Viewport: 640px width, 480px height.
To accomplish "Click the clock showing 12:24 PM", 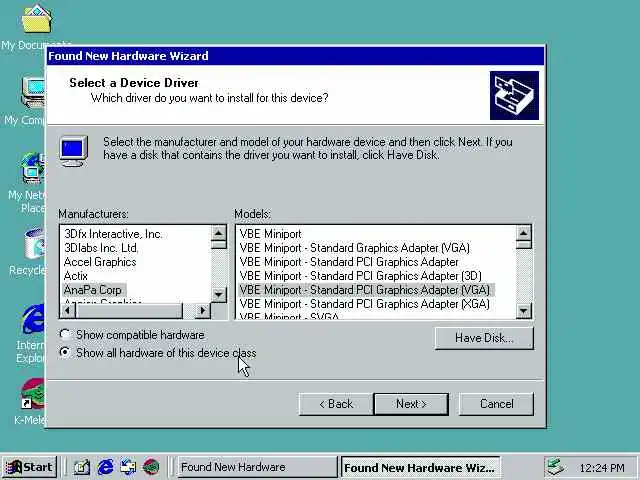I will point(602,468).
